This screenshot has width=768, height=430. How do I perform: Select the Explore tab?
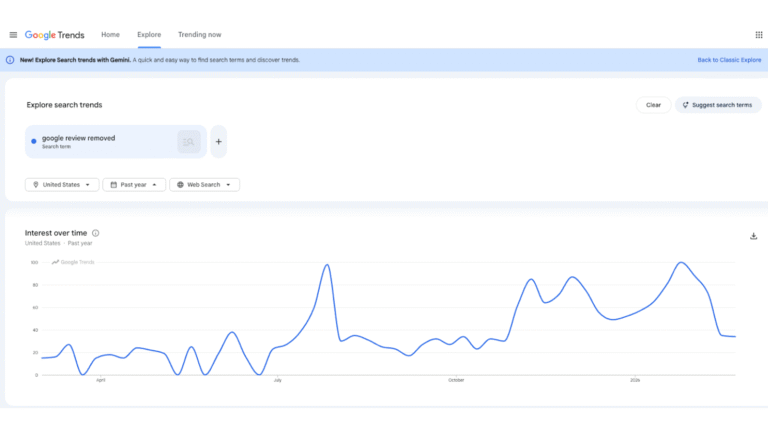149,35
